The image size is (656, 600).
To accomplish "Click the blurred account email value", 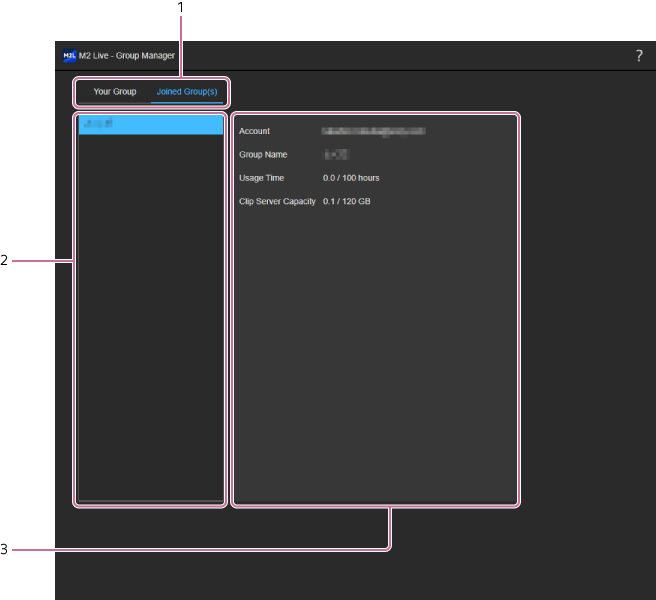I will click(374, 131).
